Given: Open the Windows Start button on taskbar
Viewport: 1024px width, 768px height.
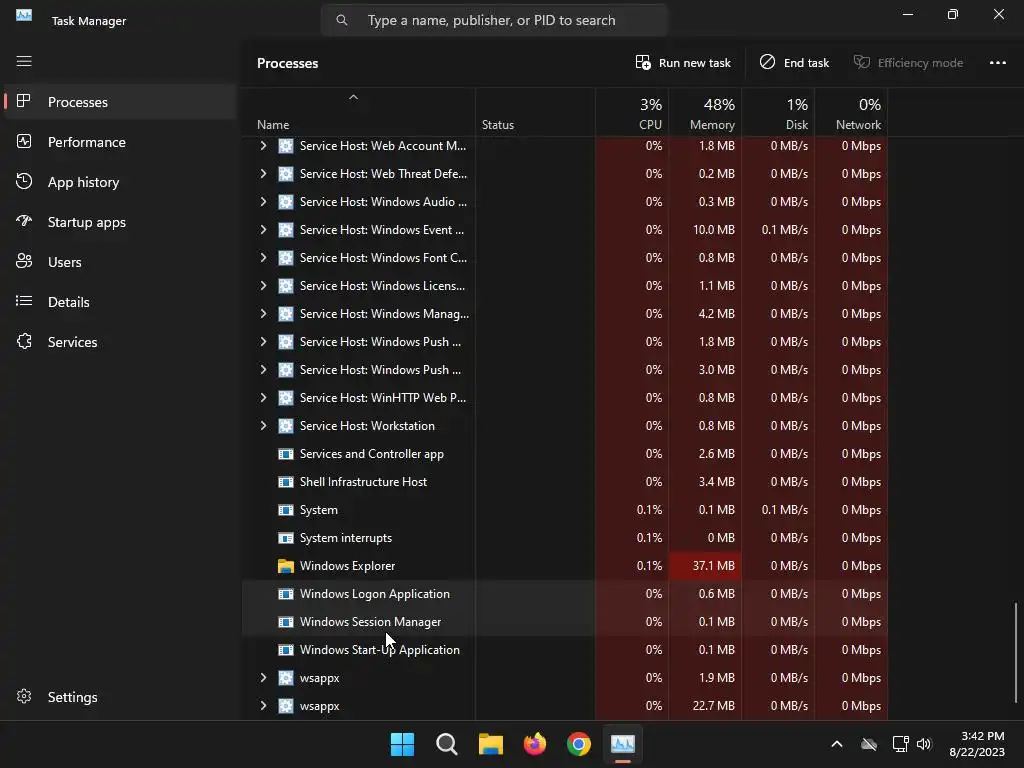Looking at the screenshot, I should (402, 744).
